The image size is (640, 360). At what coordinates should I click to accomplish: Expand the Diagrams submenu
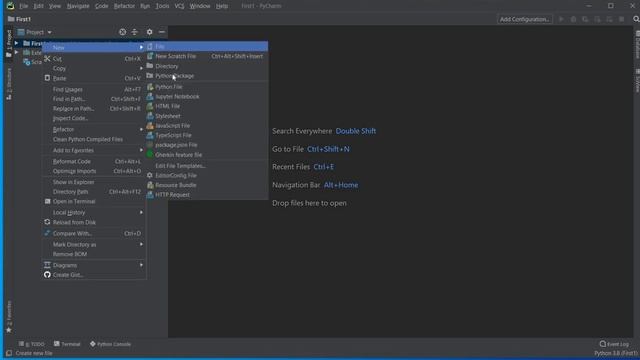[94, 265]
